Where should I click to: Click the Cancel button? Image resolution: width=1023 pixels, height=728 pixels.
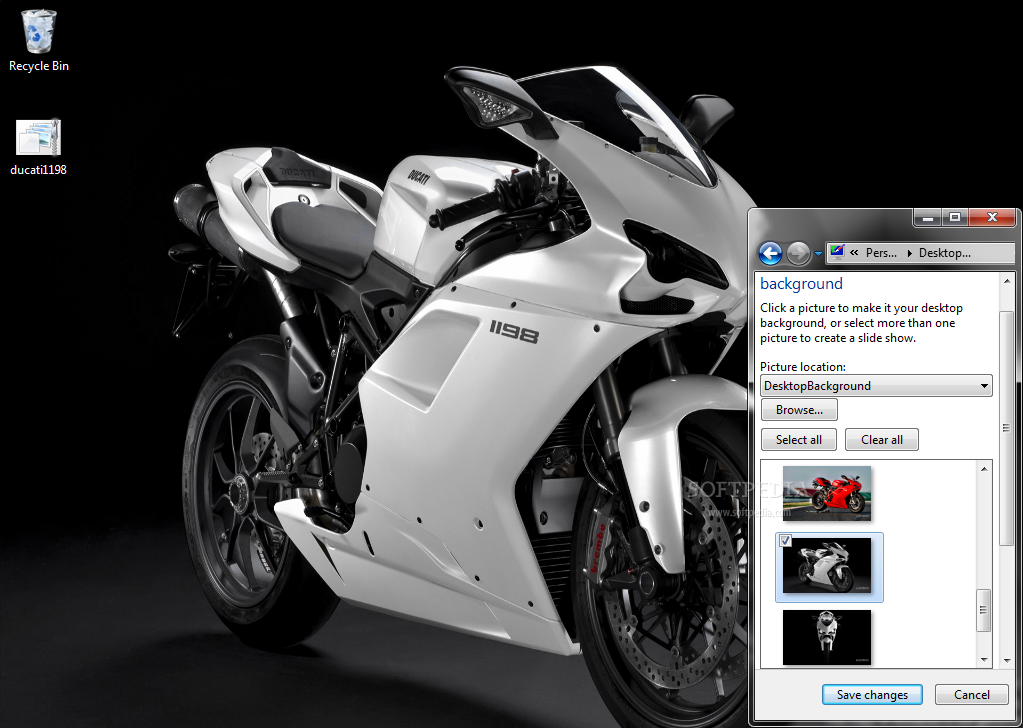click(x=971, y=695)
